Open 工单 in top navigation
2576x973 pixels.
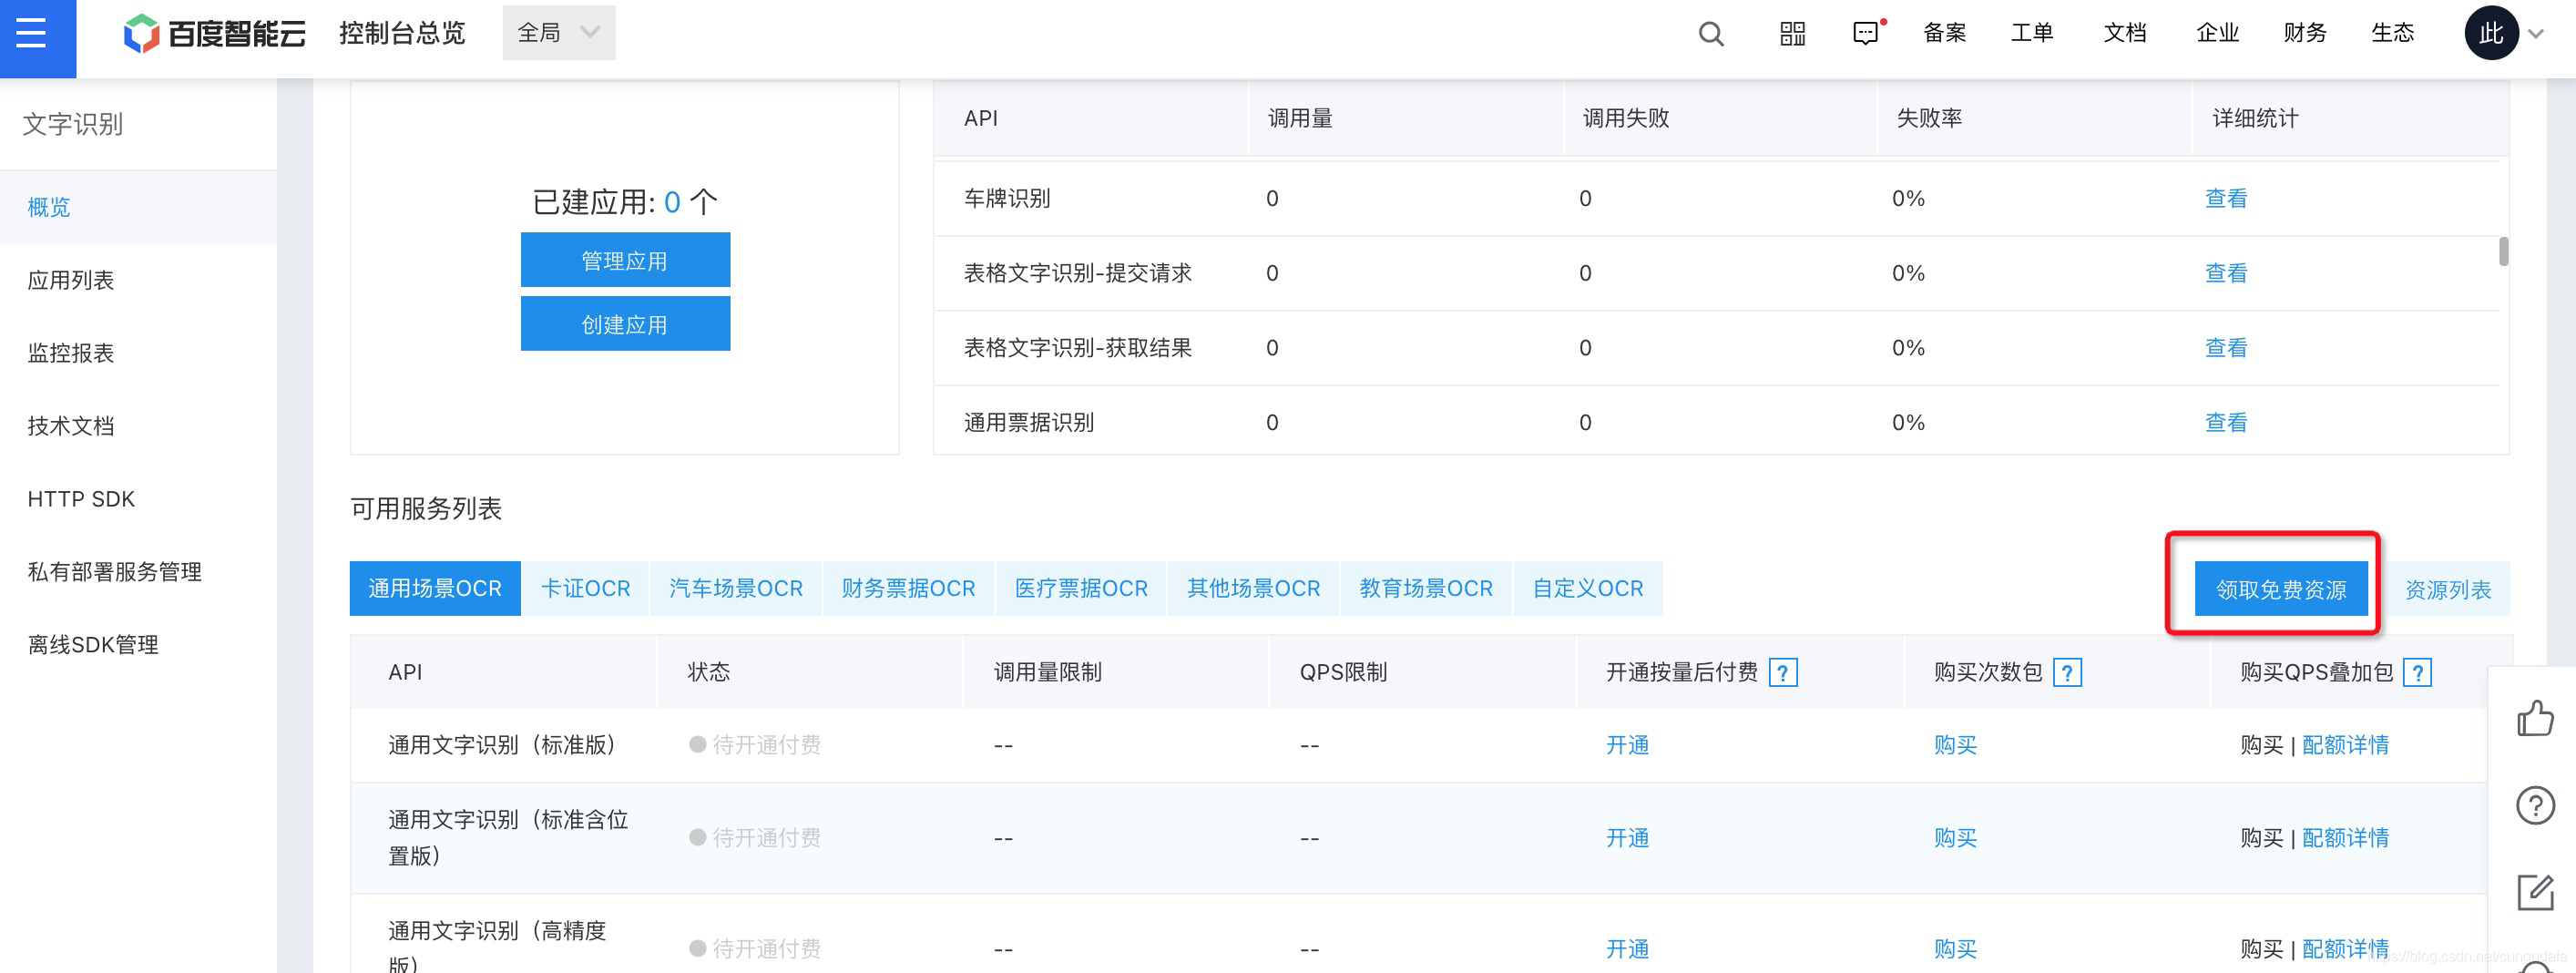[x=2032, y=33]
